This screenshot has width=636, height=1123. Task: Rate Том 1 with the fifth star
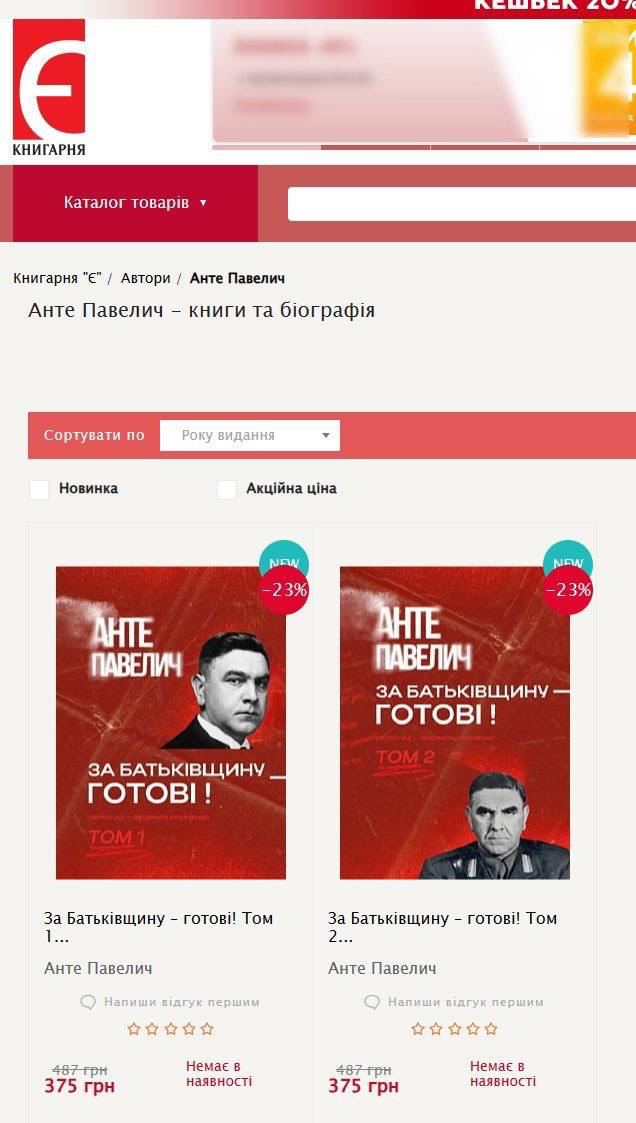[207, 1029]
